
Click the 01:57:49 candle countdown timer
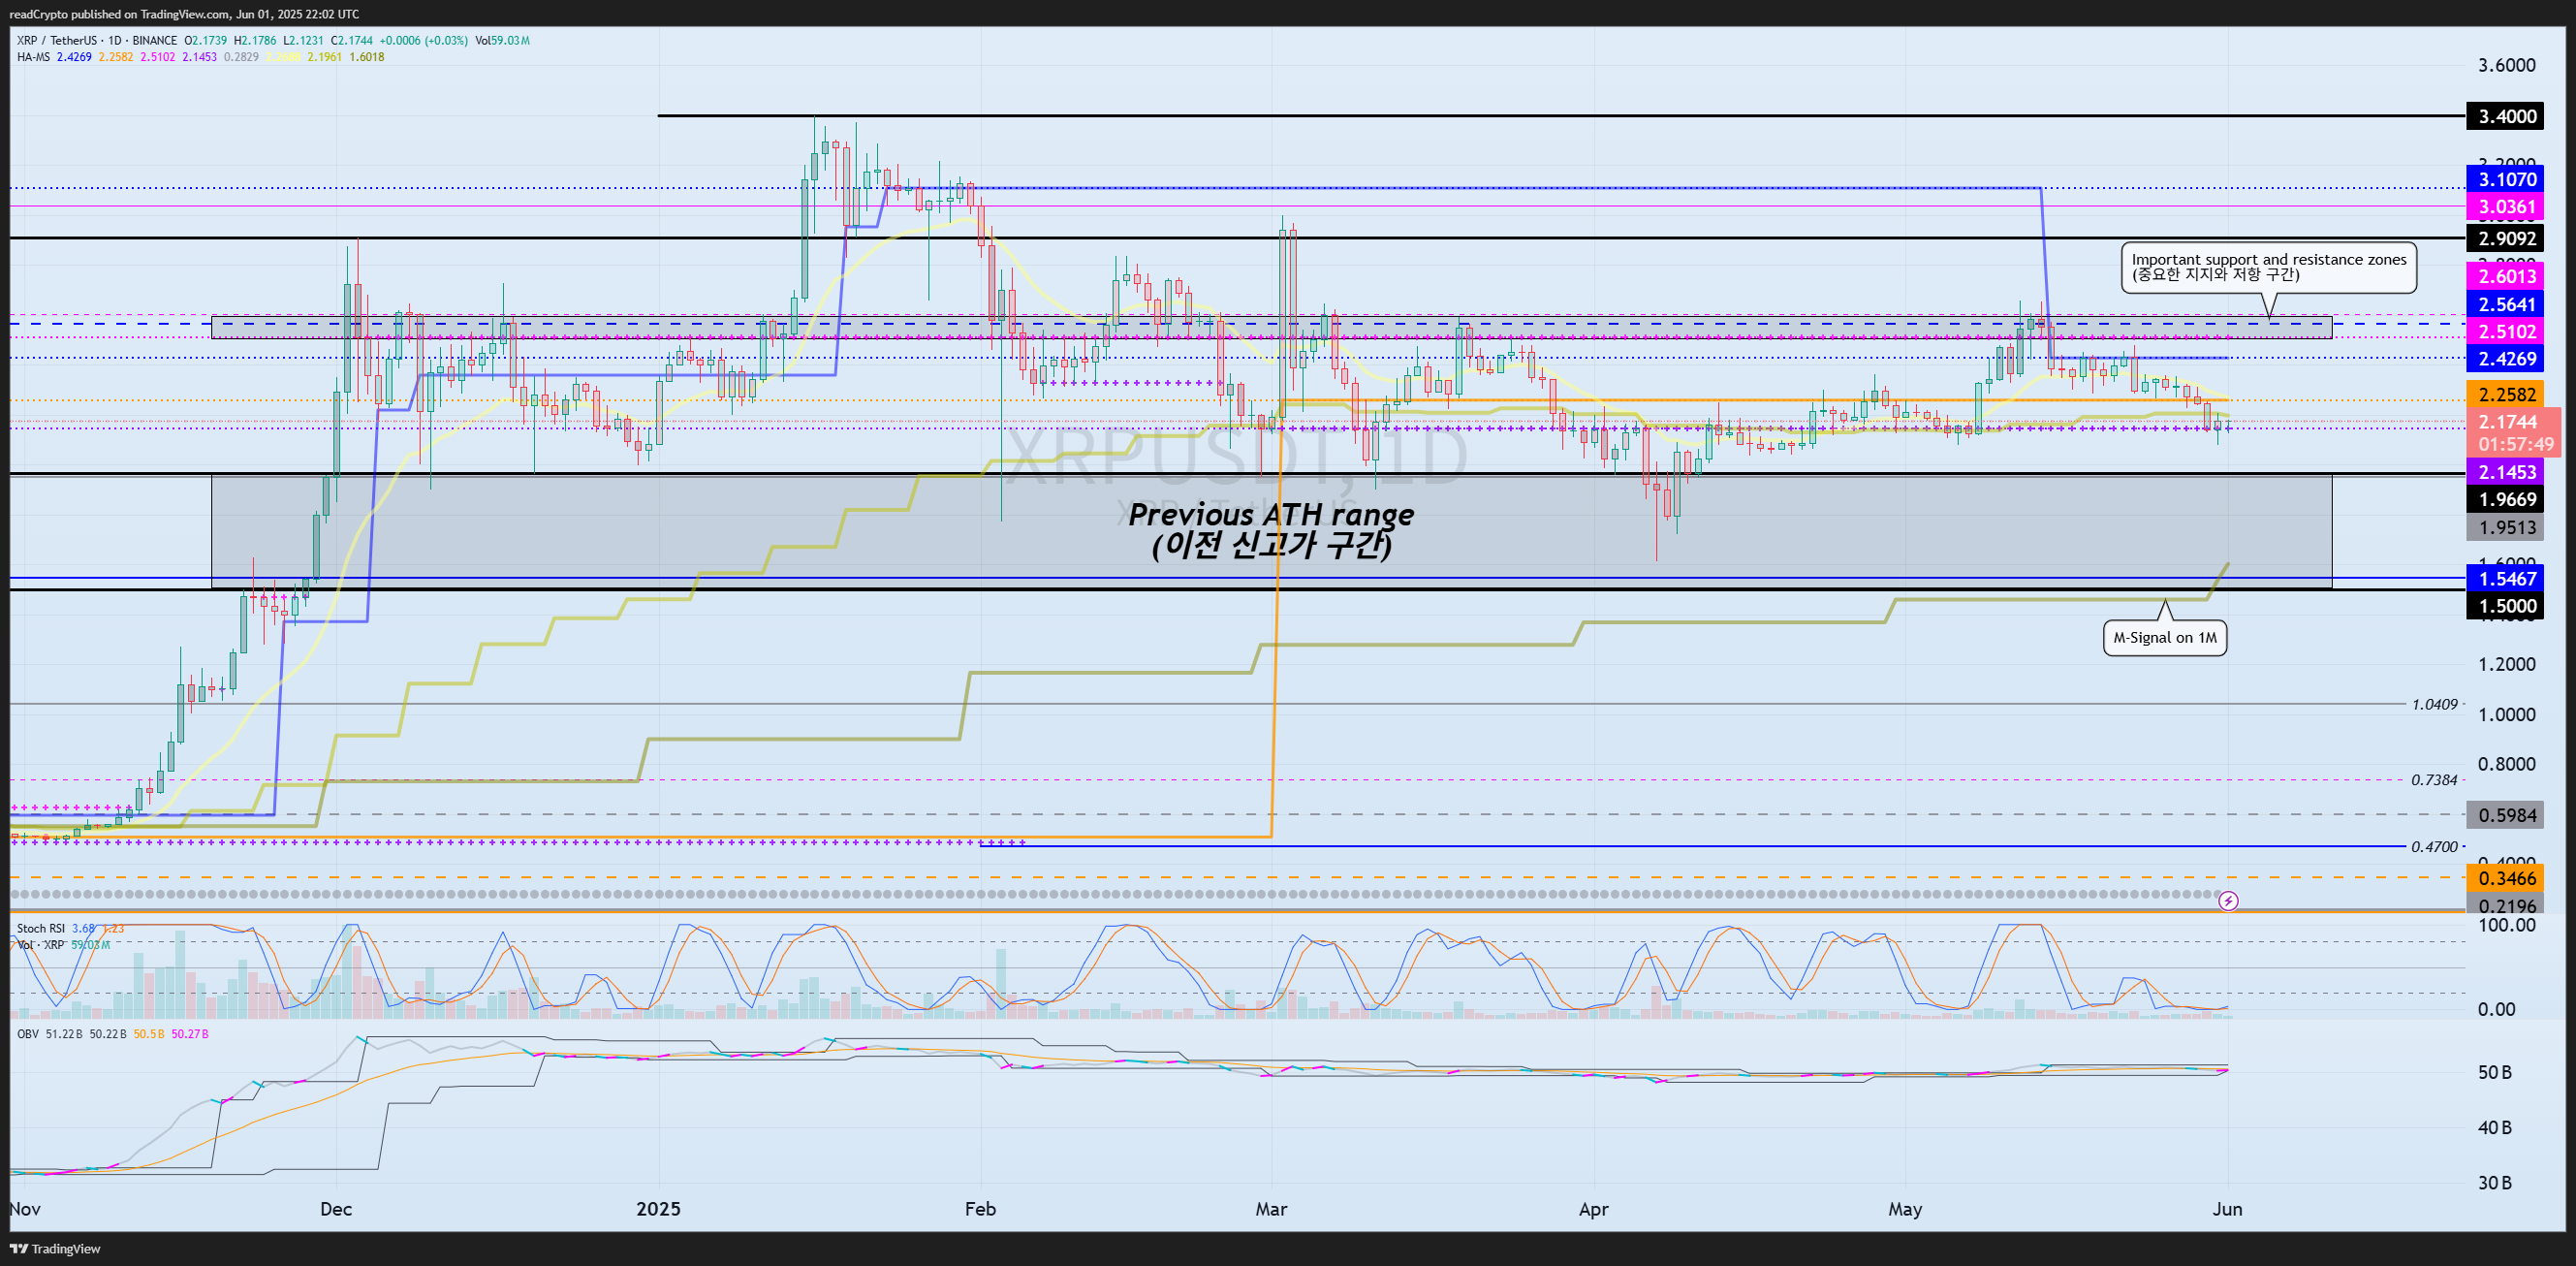coord(2515,445)
